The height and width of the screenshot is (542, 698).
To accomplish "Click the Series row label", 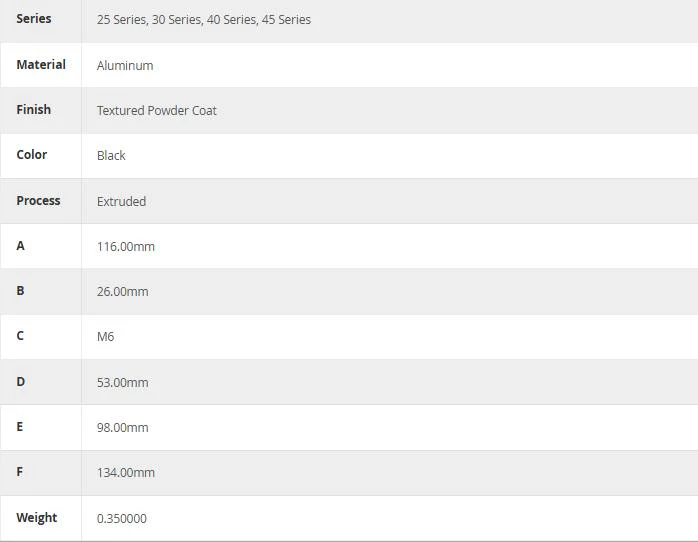I will 34,19.
